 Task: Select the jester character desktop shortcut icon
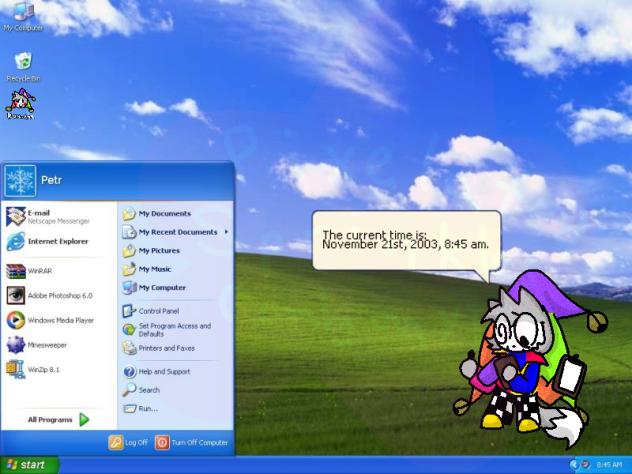tap(21, 104)
